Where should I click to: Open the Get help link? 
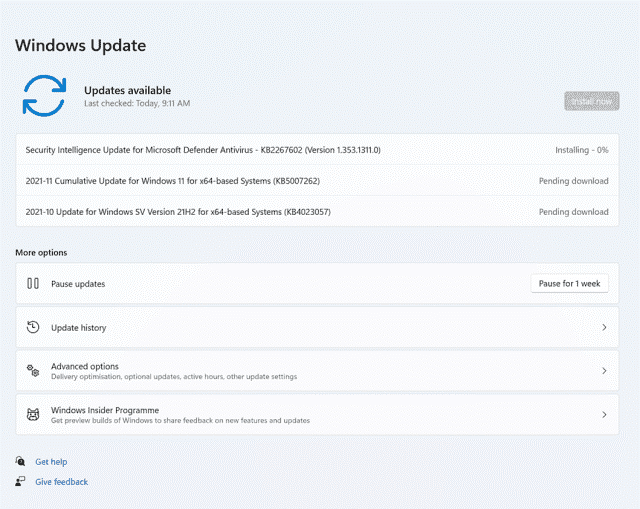point(51,462)
